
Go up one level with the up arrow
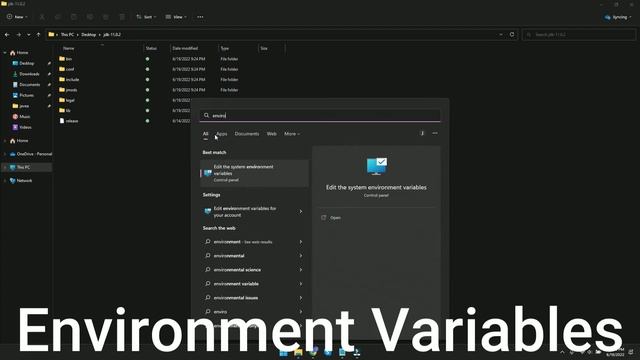[x=38, y=35]
